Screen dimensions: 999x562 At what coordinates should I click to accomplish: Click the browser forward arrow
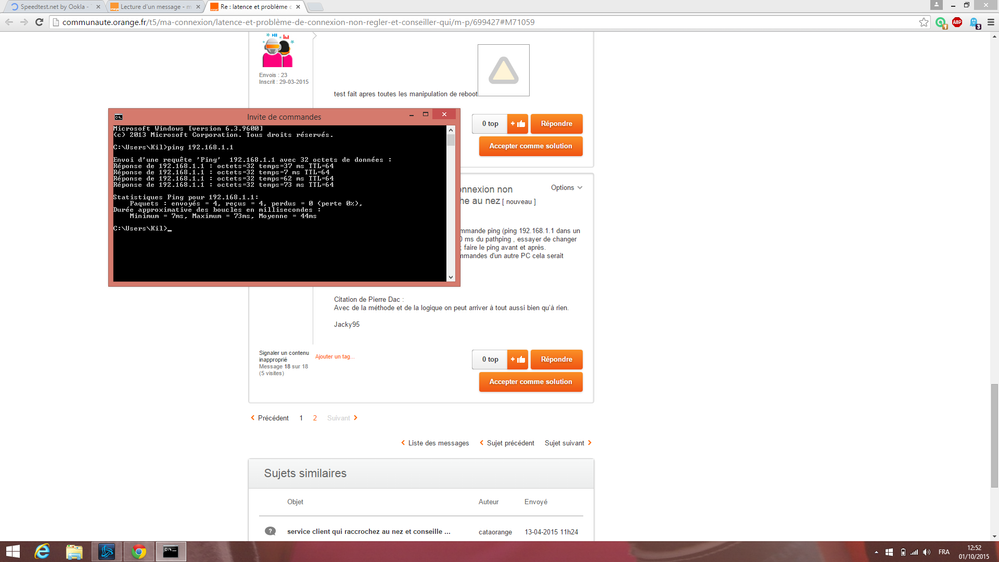[x=24, y=22]
